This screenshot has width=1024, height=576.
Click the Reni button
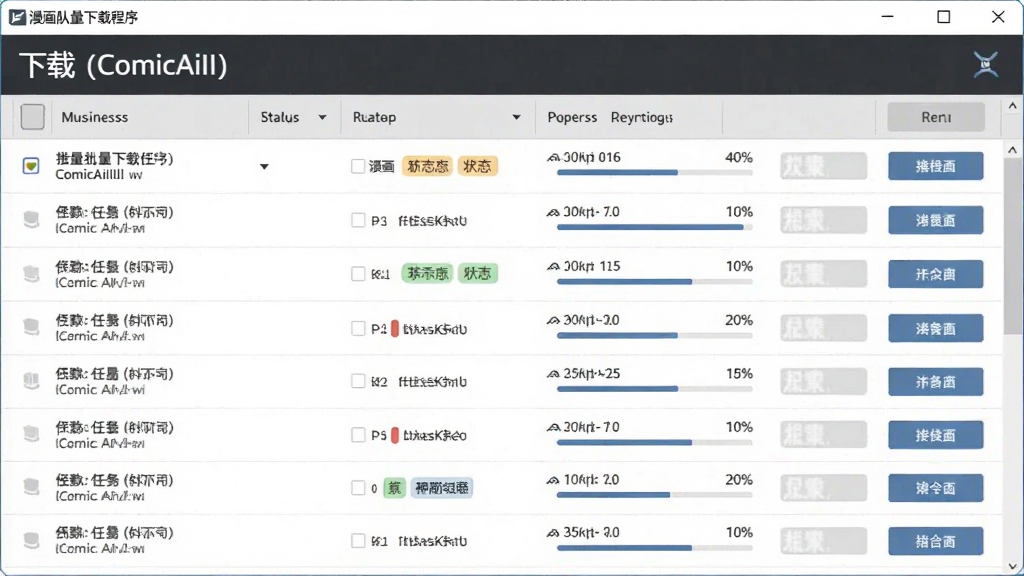pos(936,117)
